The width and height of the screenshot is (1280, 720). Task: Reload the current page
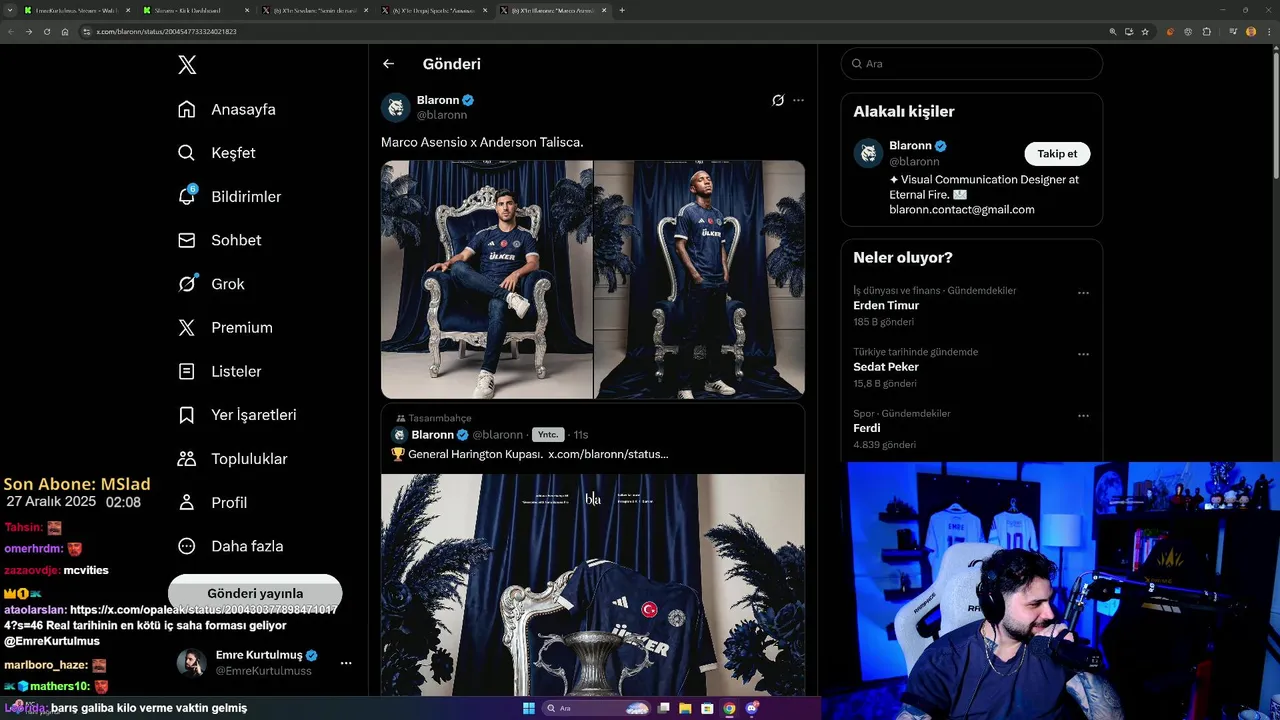[x=46, y=32]
